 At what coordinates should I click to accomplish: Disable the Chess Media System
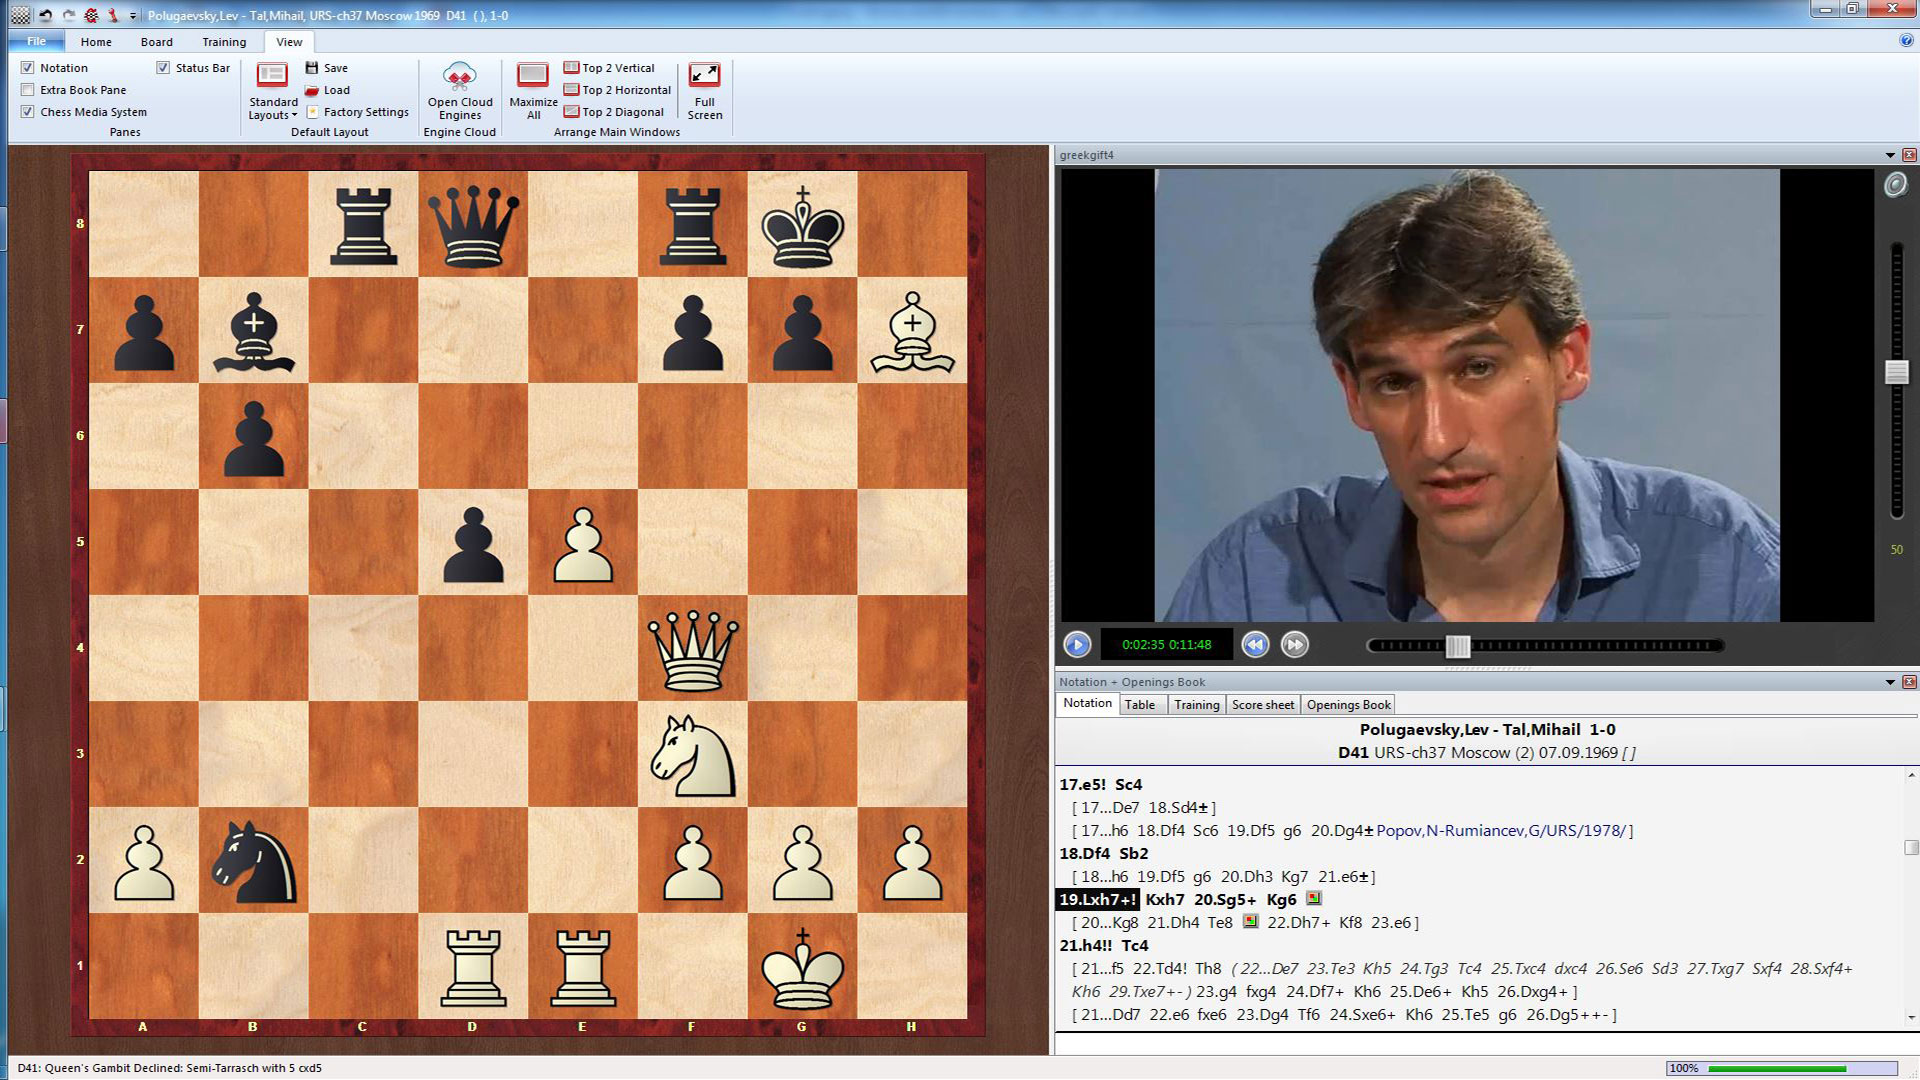tap(27, 111)
